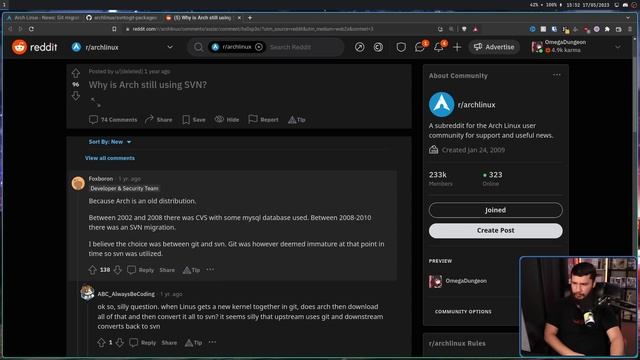This screenshot has height=360, width=640.
Task: Save the post
Action: 194,120
